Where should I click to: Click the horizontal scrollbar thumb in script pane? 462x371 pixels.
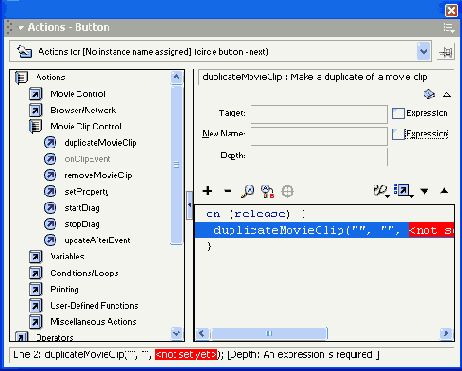(269, 333)
